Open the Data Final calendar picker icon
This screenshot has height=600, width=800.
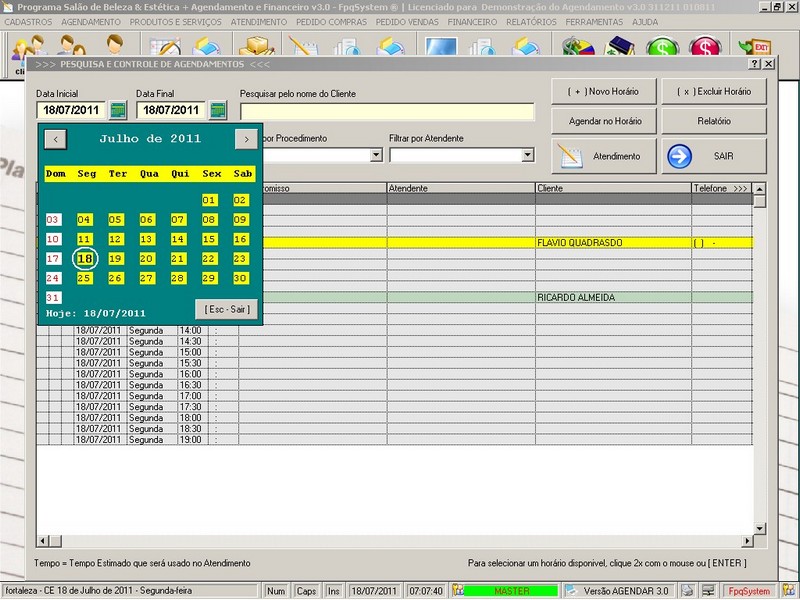(x=217, y=110)
